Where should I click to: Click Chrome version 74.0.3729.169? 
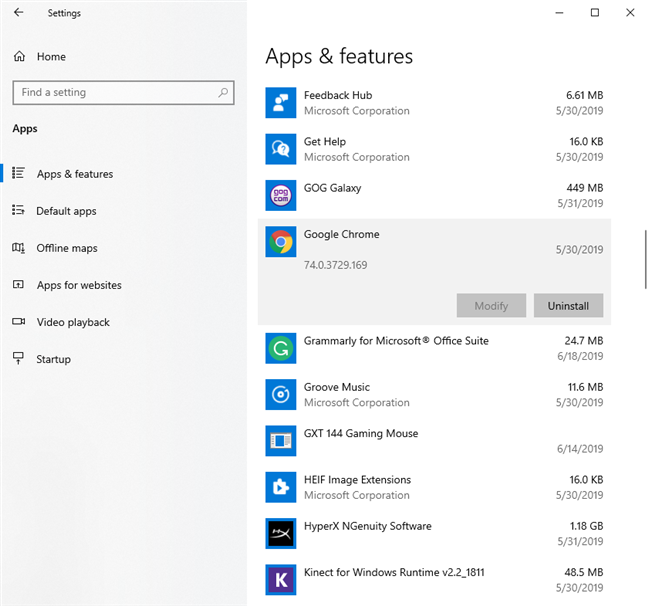[336, 265]
